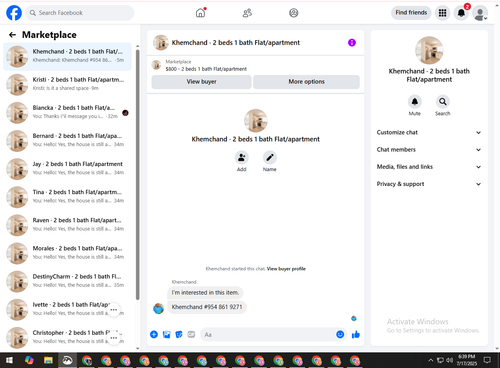
Task: Expand Privacy & support section
Action: click(429, 184)
